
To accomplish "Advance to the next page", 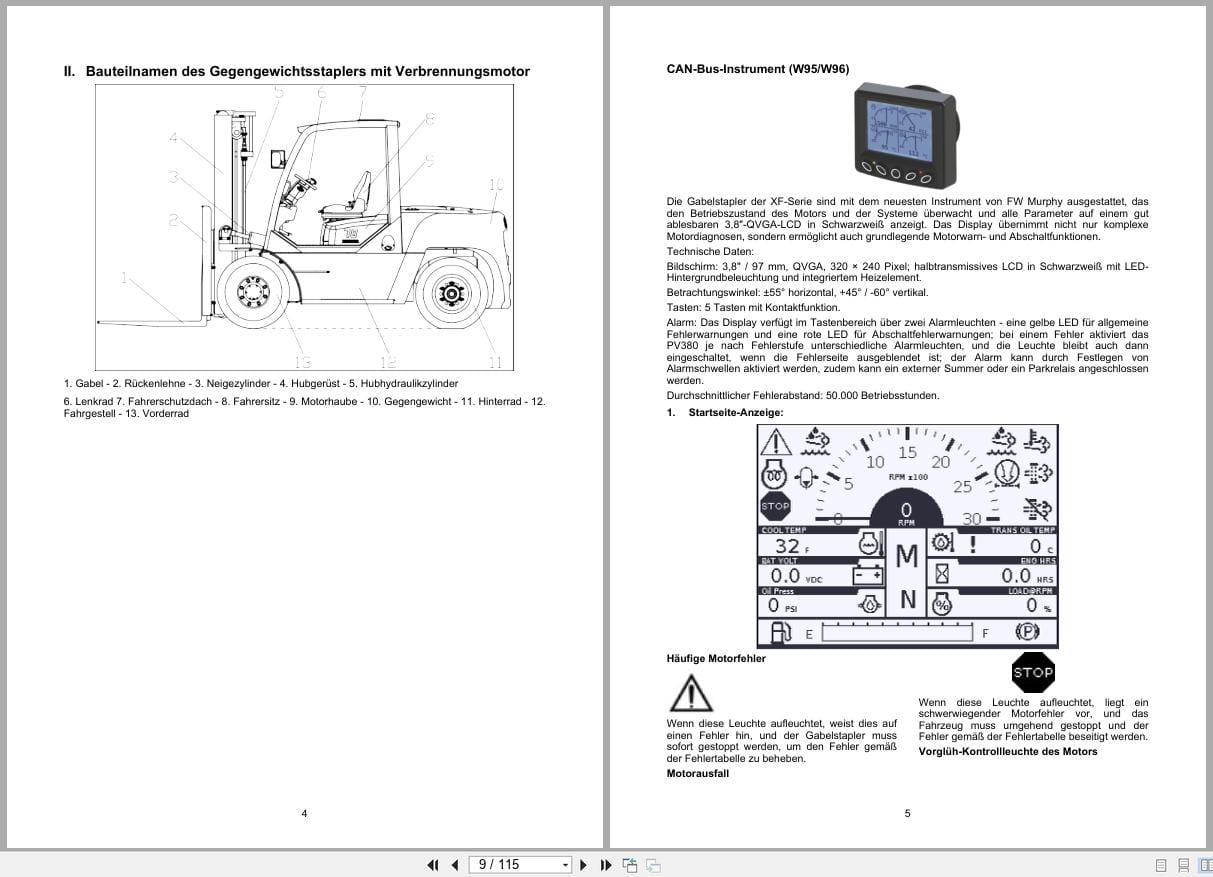I will click(x=584, y=864).
